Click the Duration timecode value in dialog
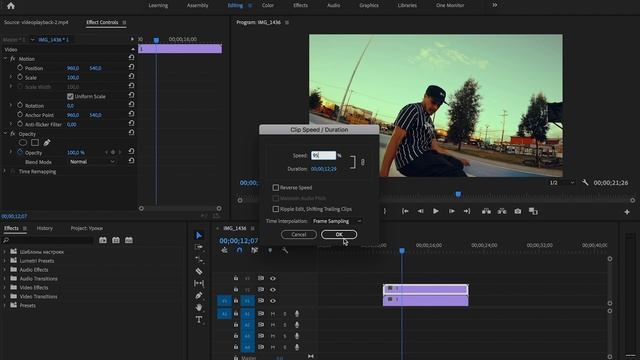Screen dimensions: 640x360 click(324, 169)
